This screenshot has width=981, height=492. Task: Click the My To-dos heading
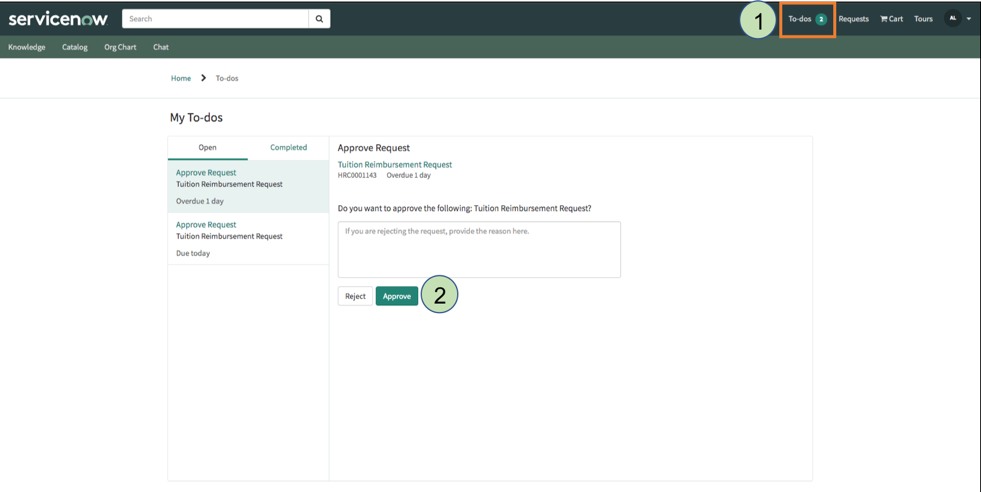pos(196,118)
